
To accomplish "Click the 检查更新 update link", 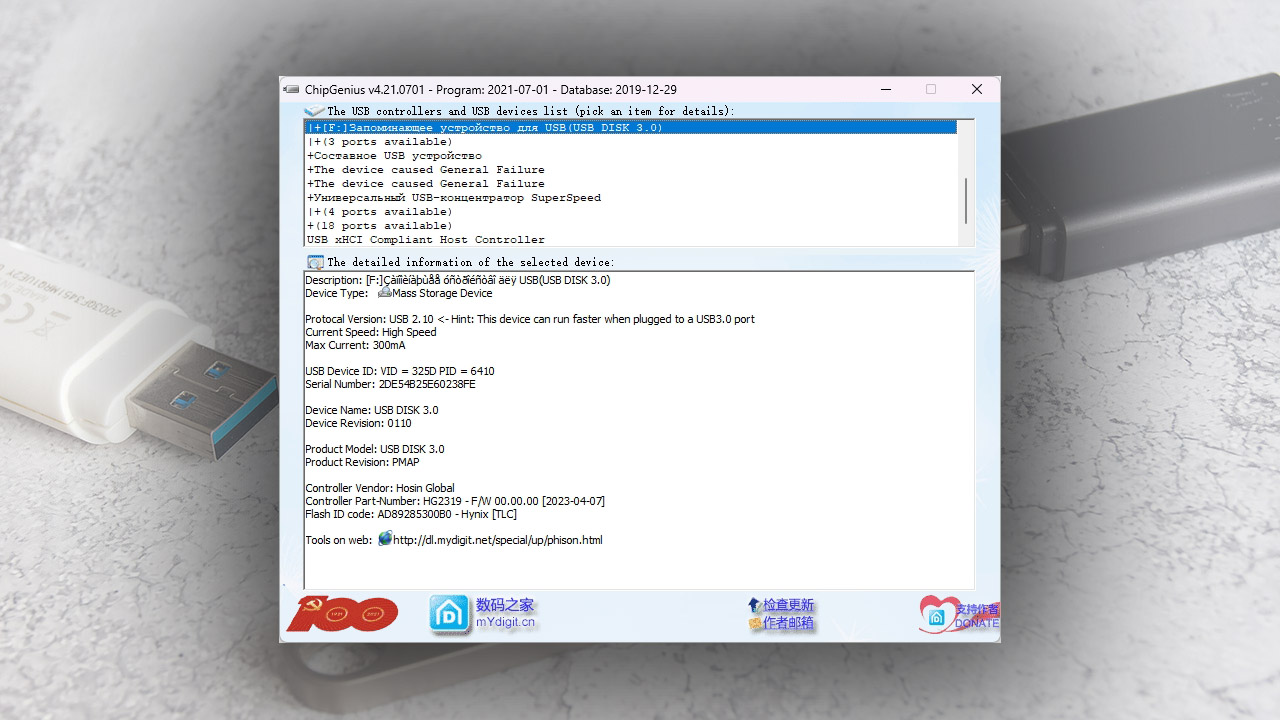I will (x=789, y=605).
